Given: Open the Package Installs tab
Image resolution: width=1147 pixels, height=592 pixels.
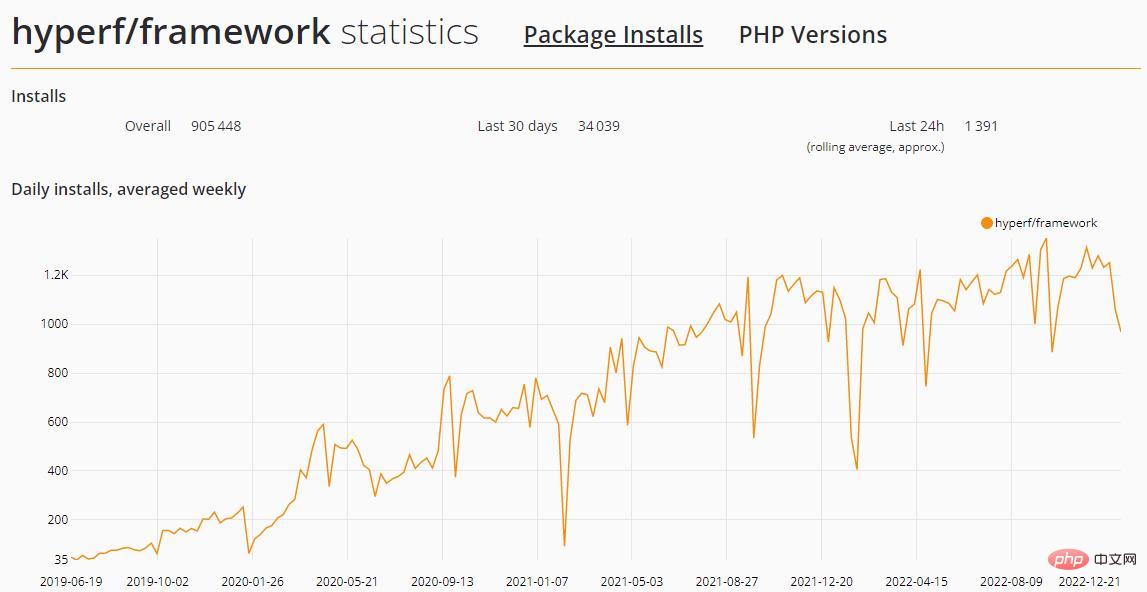Looking at the screenshot, I should pos(613,35).
